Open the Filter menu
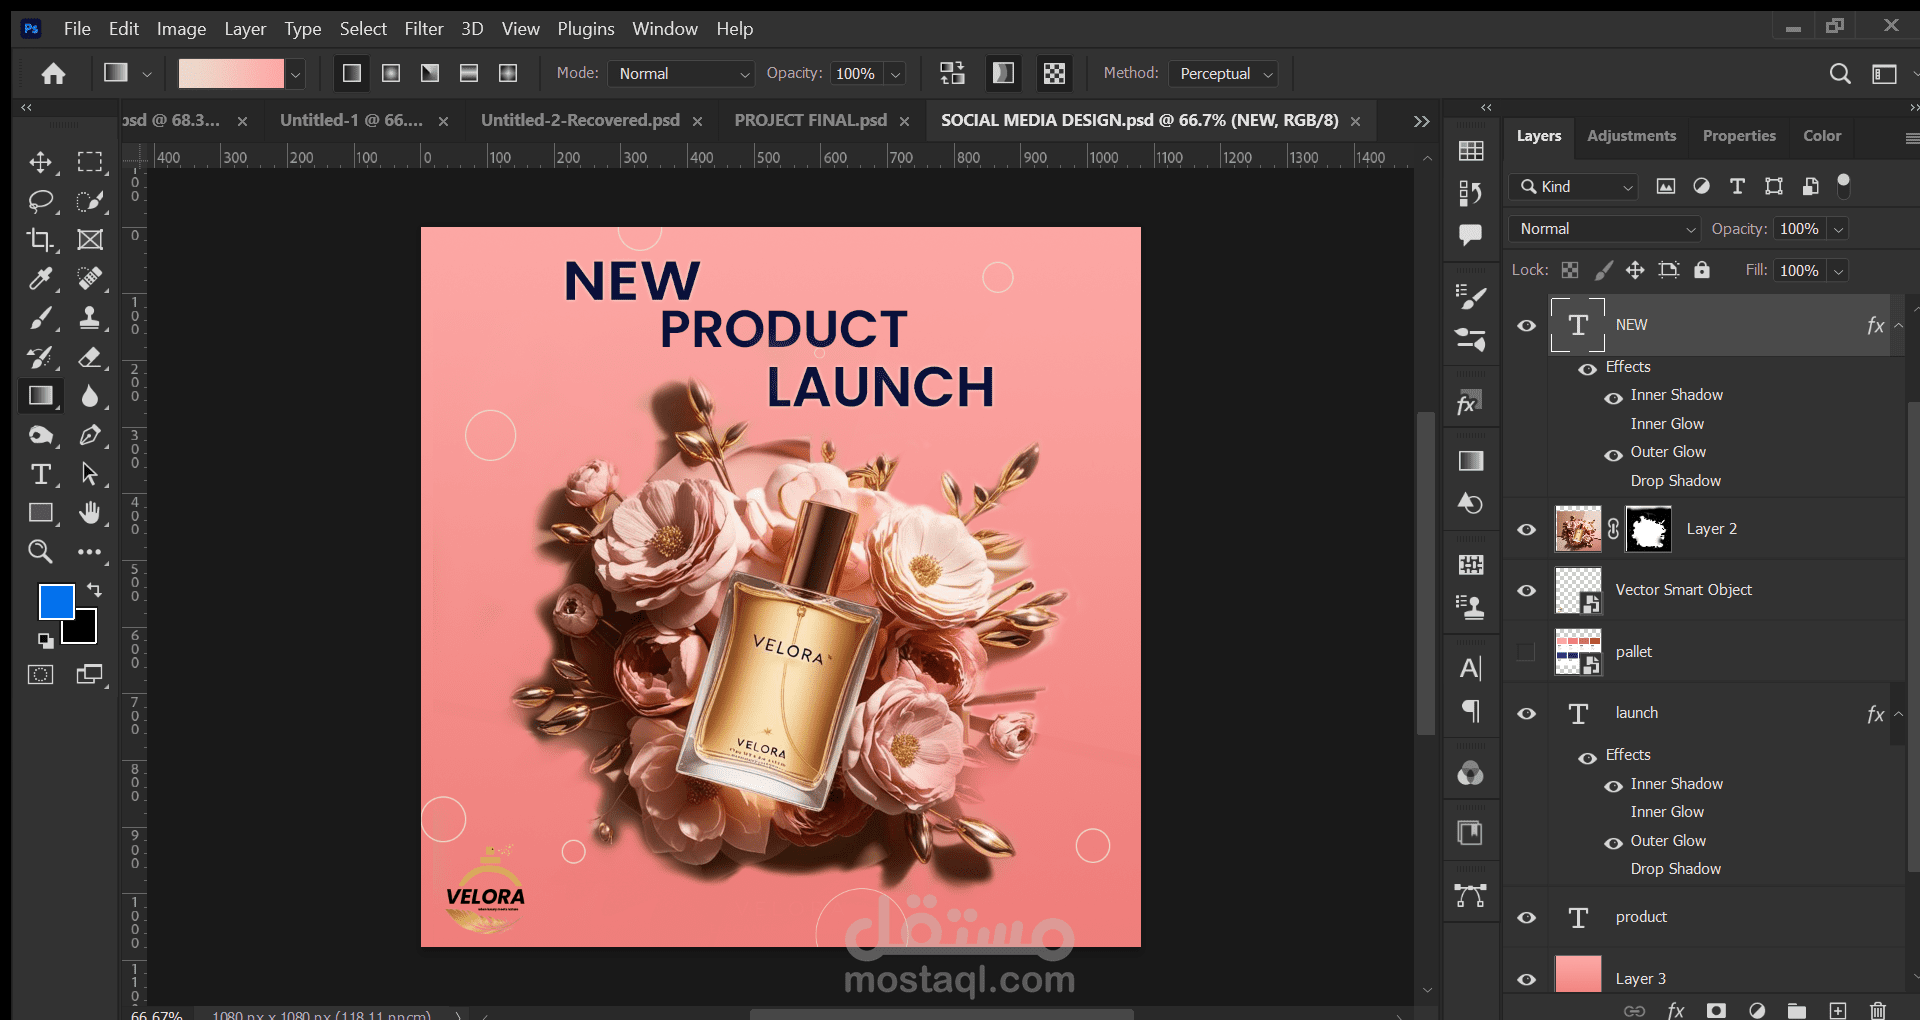This screenshot has width=1920, height=1020. click(x=423, y=29)
